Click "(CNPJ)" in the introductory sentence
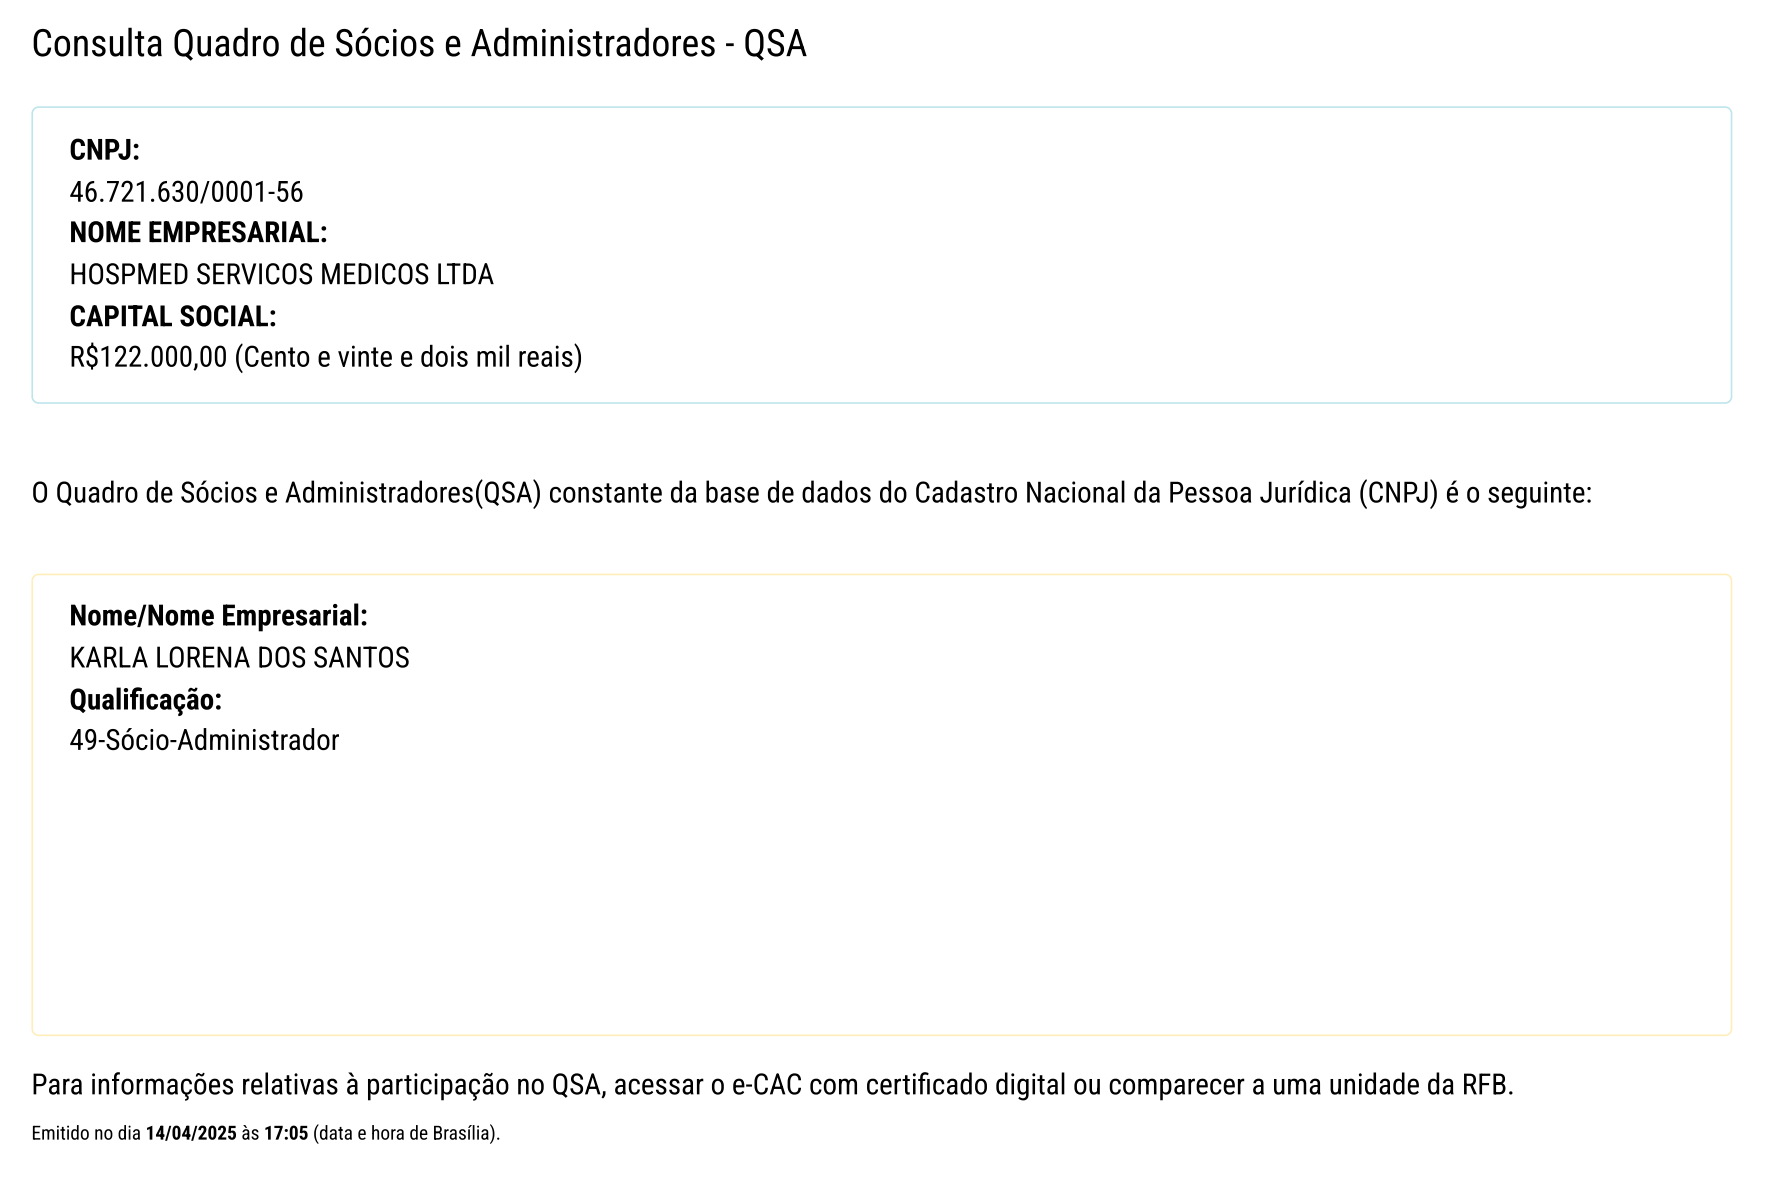Image resolution: width=1773 pixels, height=1180 pixels. [x=1398, y=494]
